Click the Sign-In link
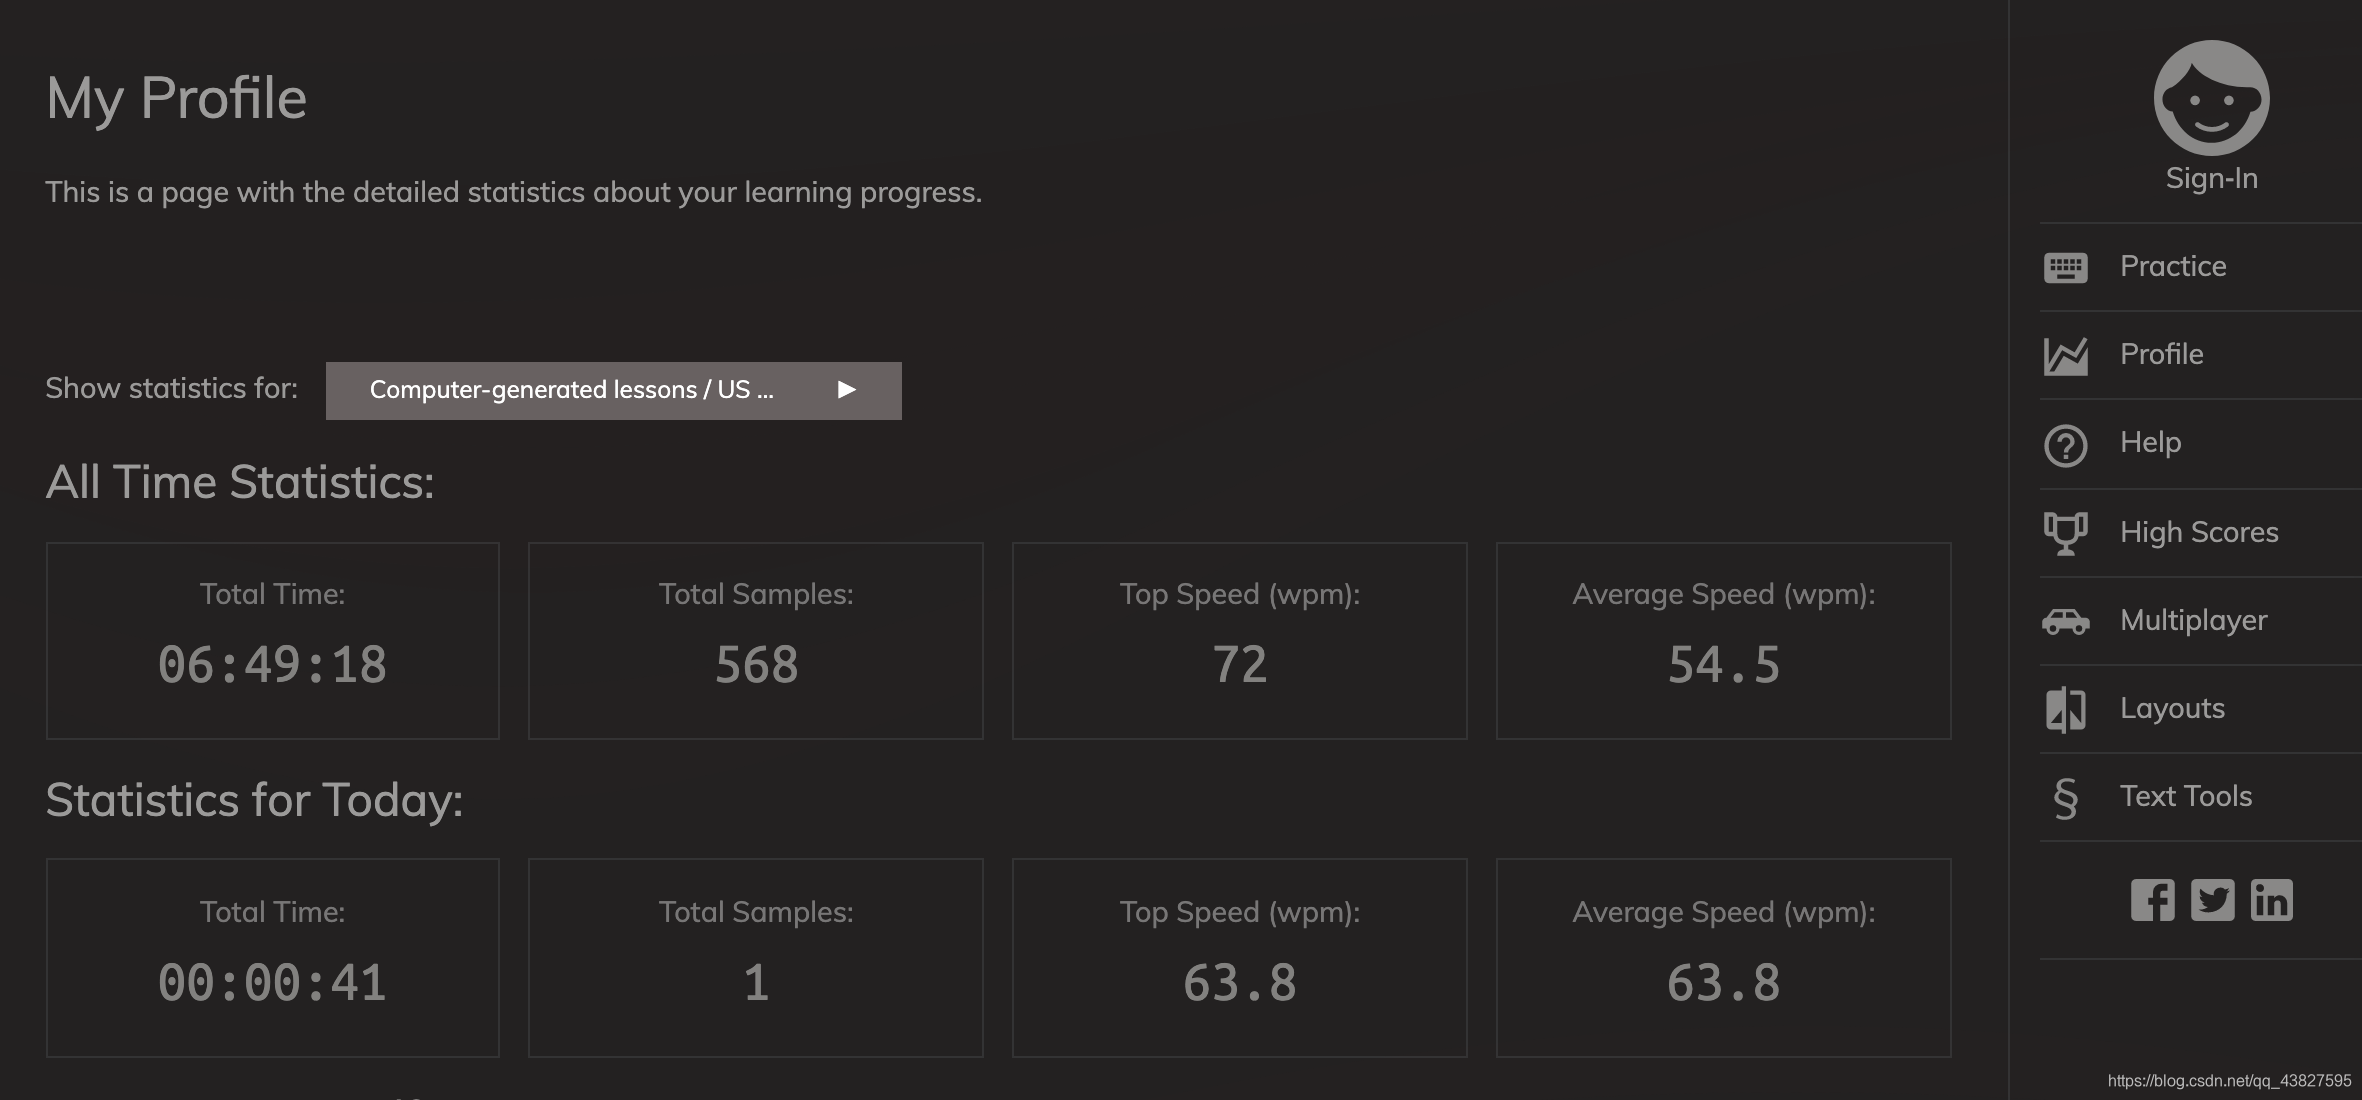Image resolution: width=2362 pixels, height=1100 pixels. (2211, 178)
